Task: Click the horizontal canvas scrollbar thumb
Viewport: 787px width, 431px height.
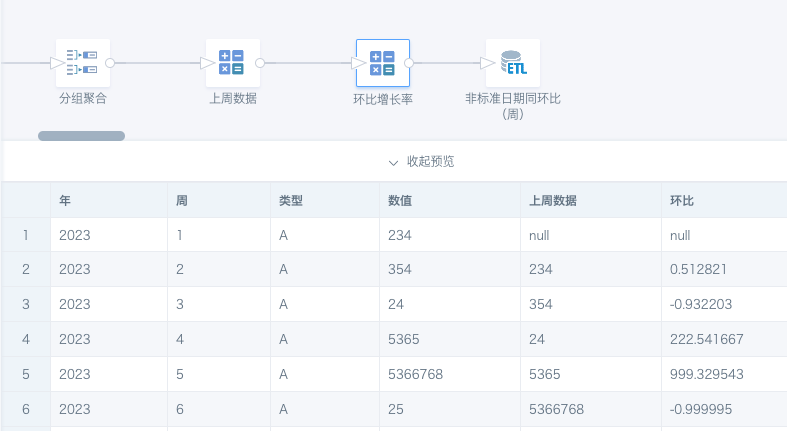Action: point(81,136)
